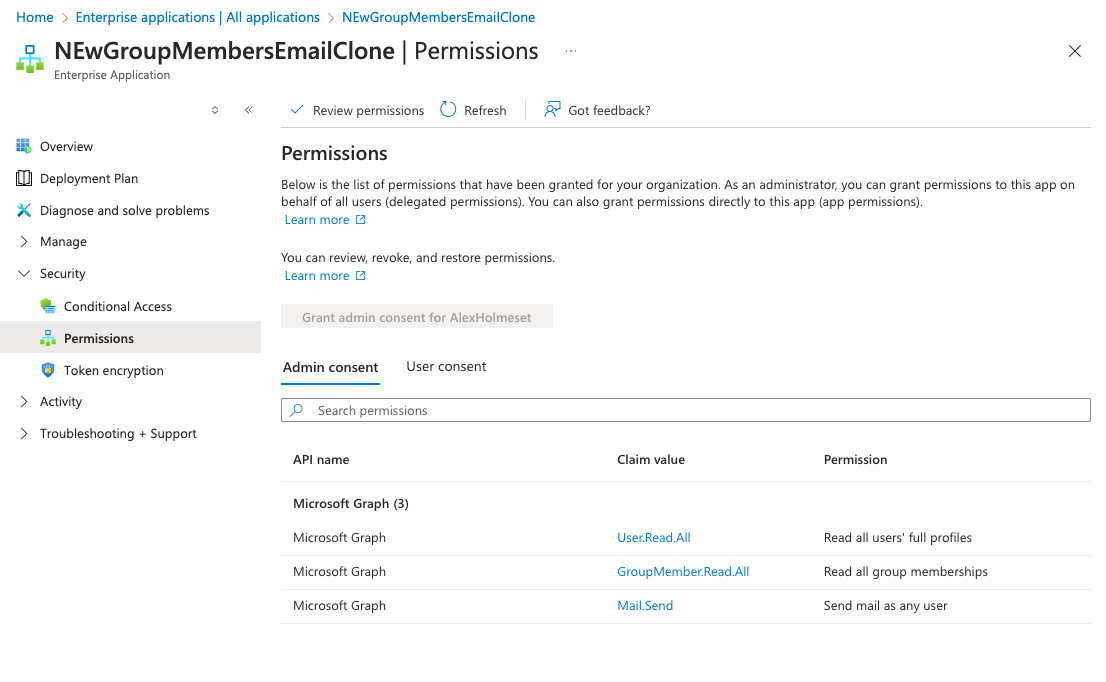Expand the Manage section
The image size is (1106, 682).
coord(24,242)
